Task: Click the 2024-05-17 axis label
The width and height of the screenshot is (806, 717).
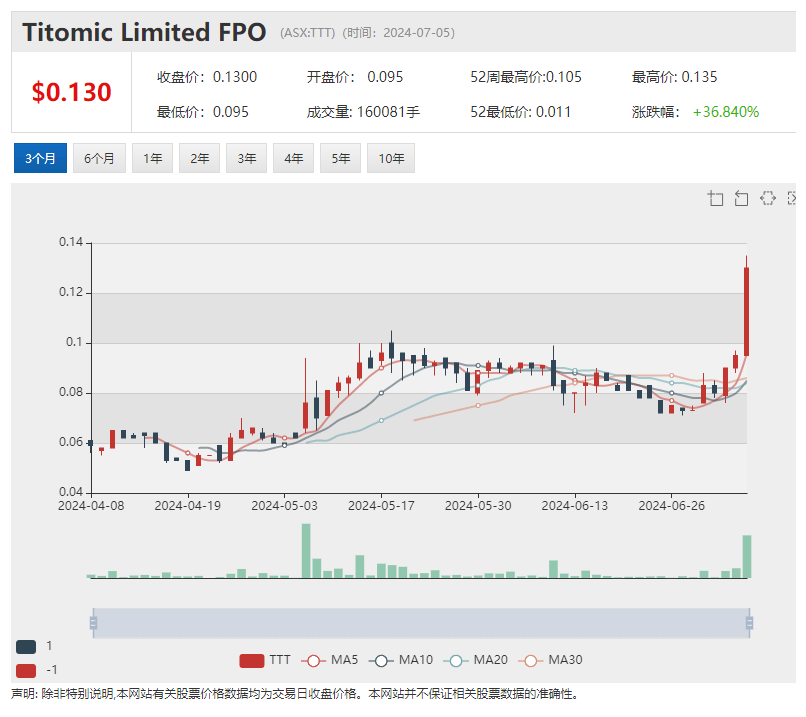Action: tap(381, 506)
